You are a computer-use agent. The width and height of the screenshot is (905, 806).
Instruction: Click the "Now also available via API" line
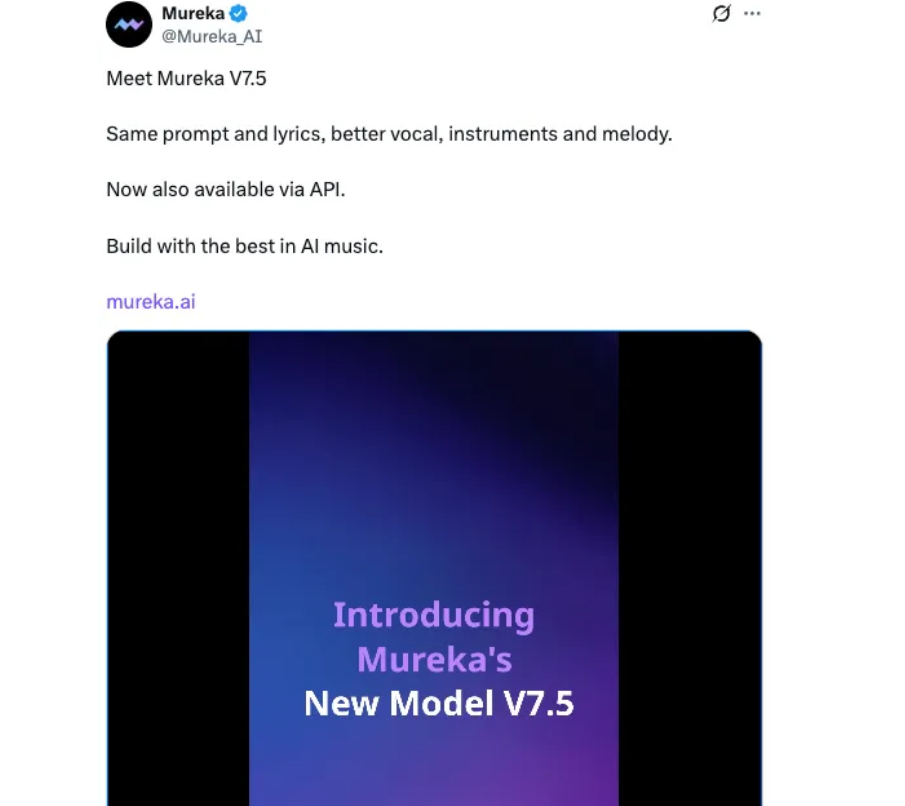(225, 190)
